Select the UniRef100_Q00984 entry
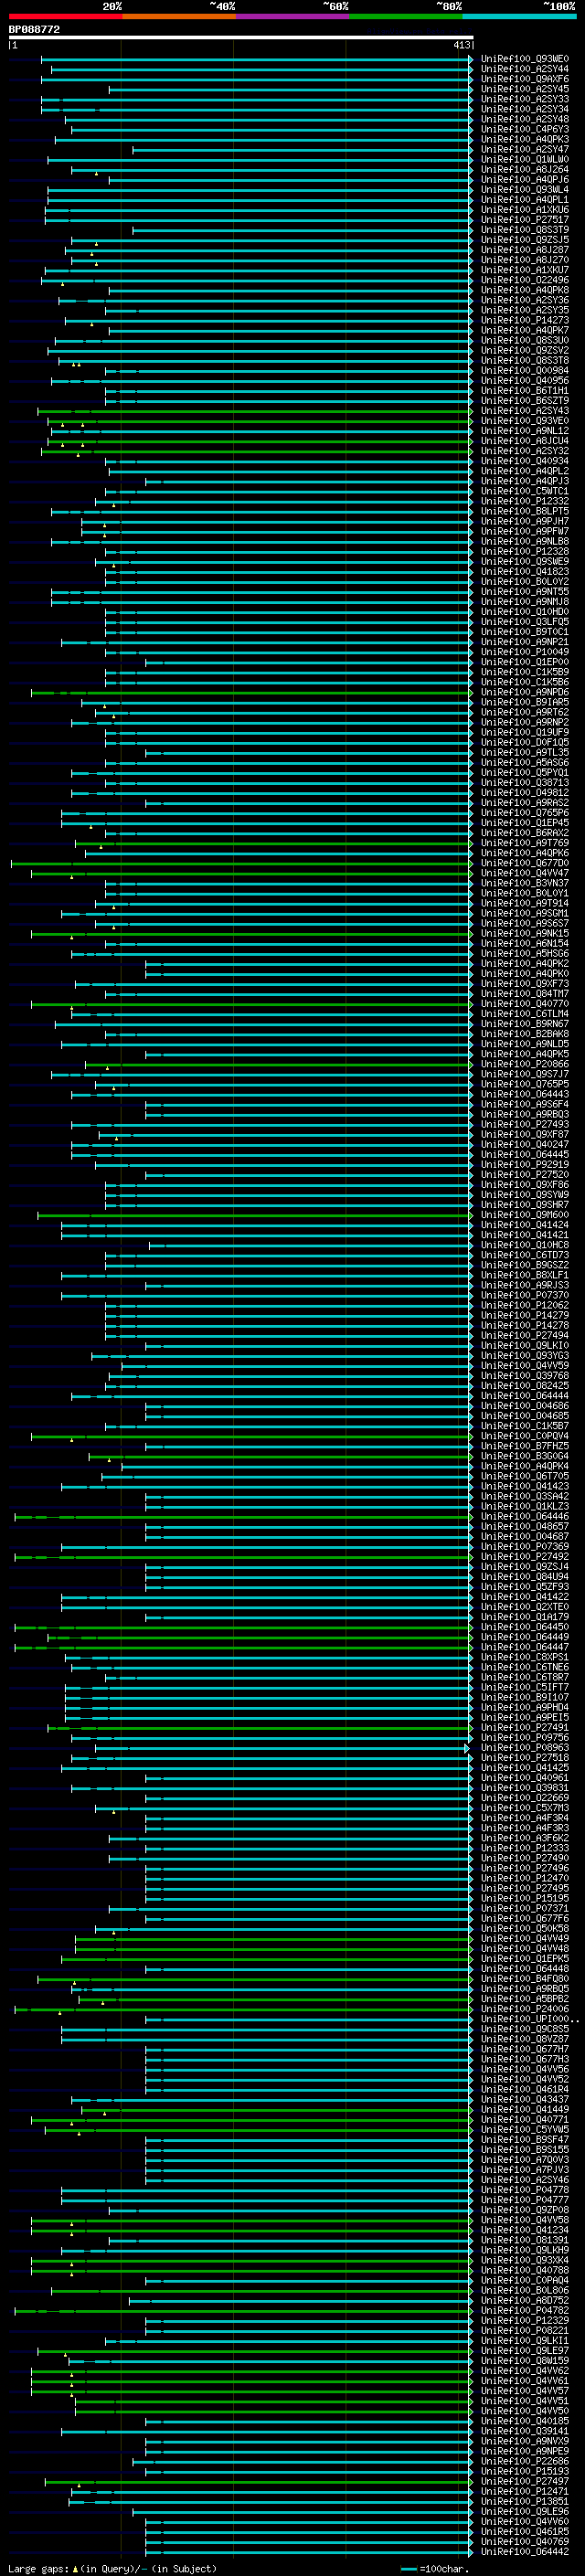Screen dimensions: 585x2576 [524, 371]
